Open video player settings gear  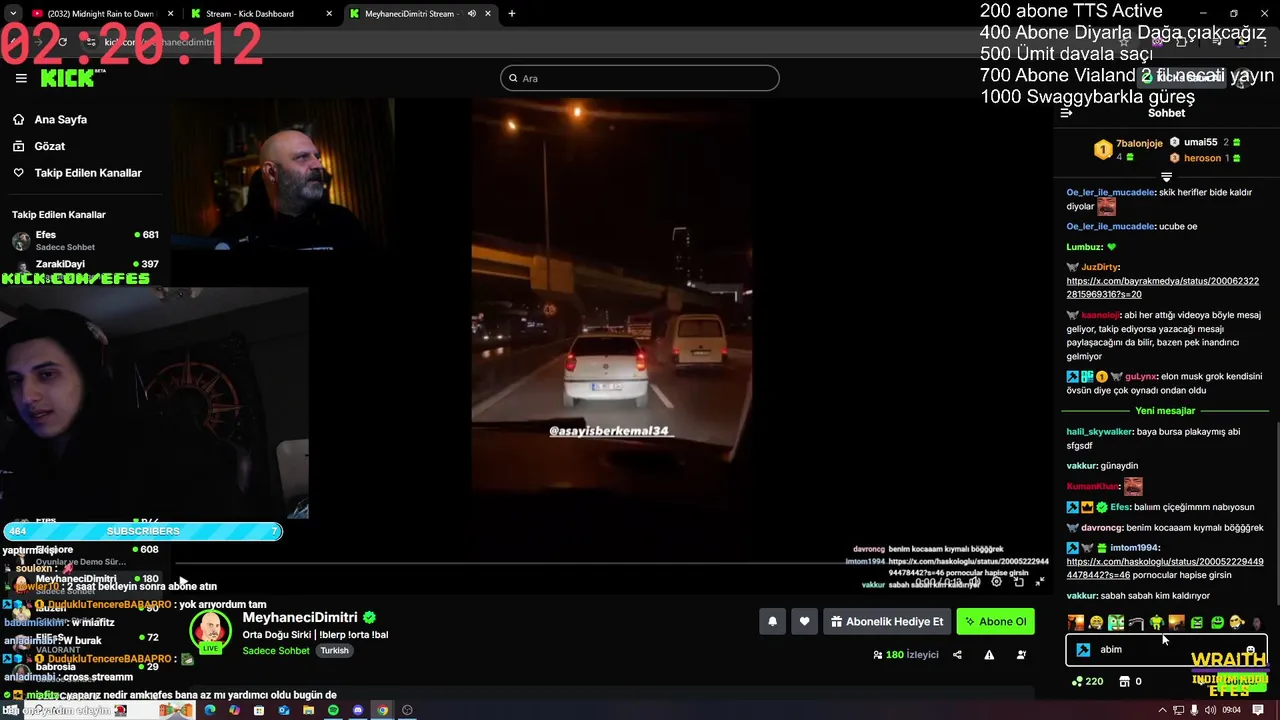coord(996,581)
